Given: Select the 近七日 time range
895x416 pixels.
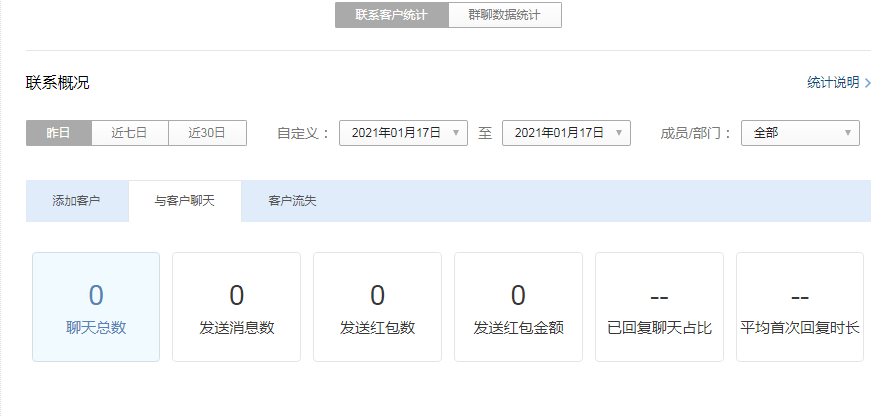Looking at the screenshot, I should 130,133.
